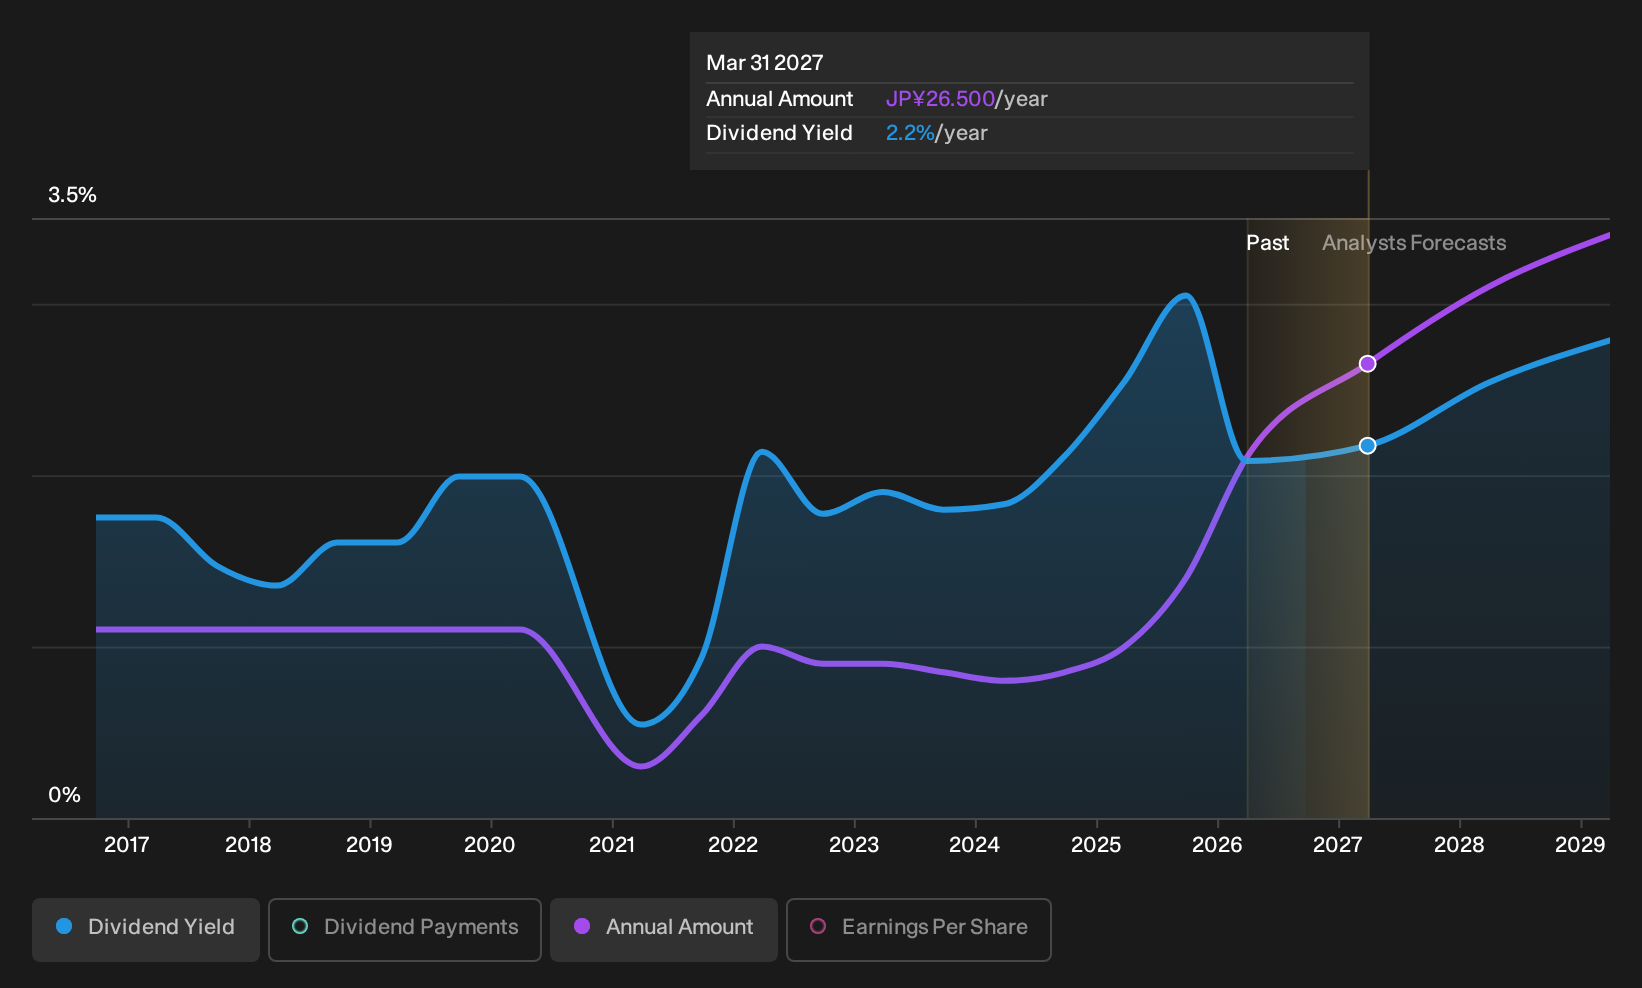
Task: Toggle the Dividend Yield legend button
Action: (x=146, y=930)
